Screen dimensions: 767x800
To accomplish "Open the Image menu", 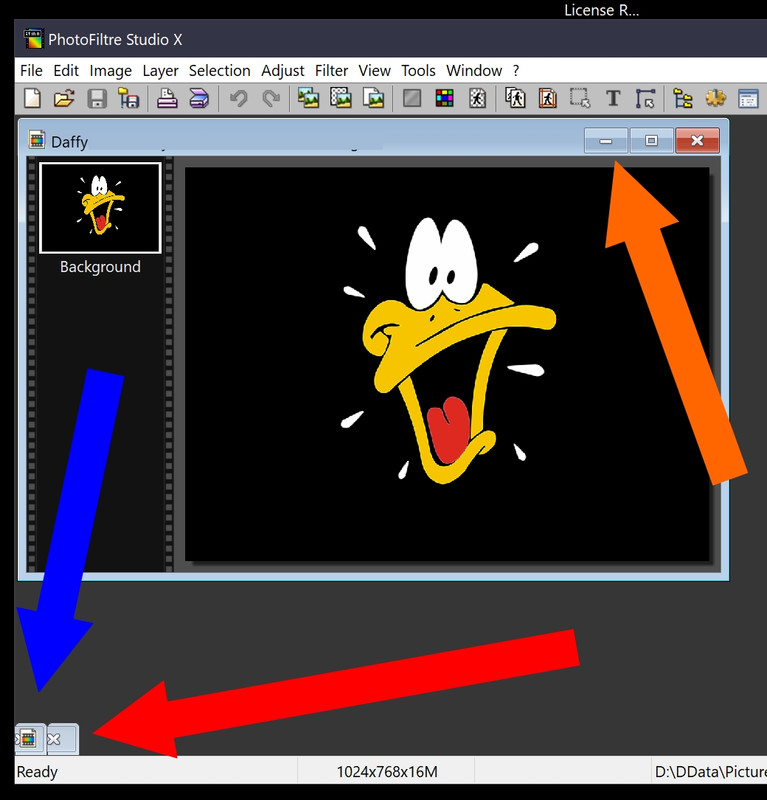I will (111, 70).
